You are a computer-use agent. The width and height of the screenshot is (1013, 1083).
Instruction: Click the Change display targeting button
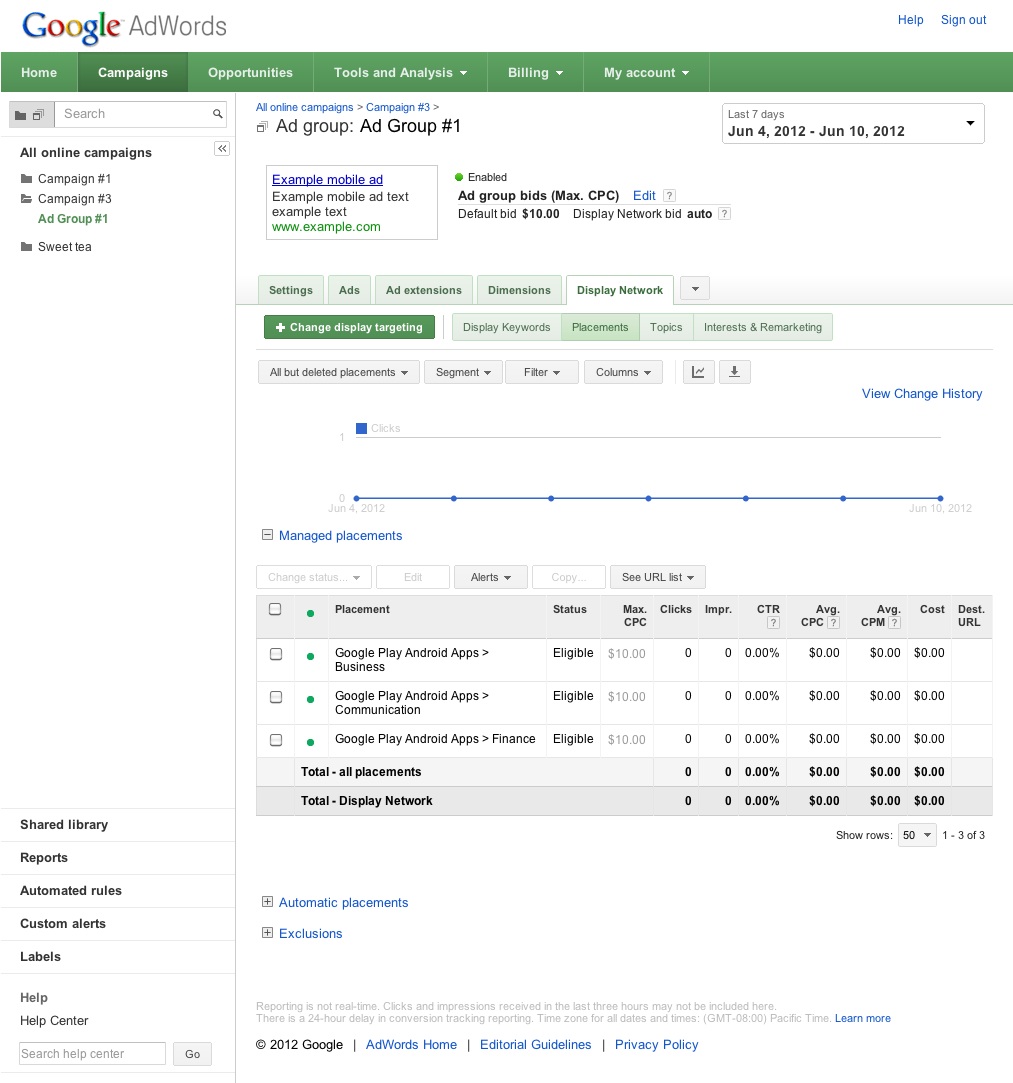coord(349,327)
